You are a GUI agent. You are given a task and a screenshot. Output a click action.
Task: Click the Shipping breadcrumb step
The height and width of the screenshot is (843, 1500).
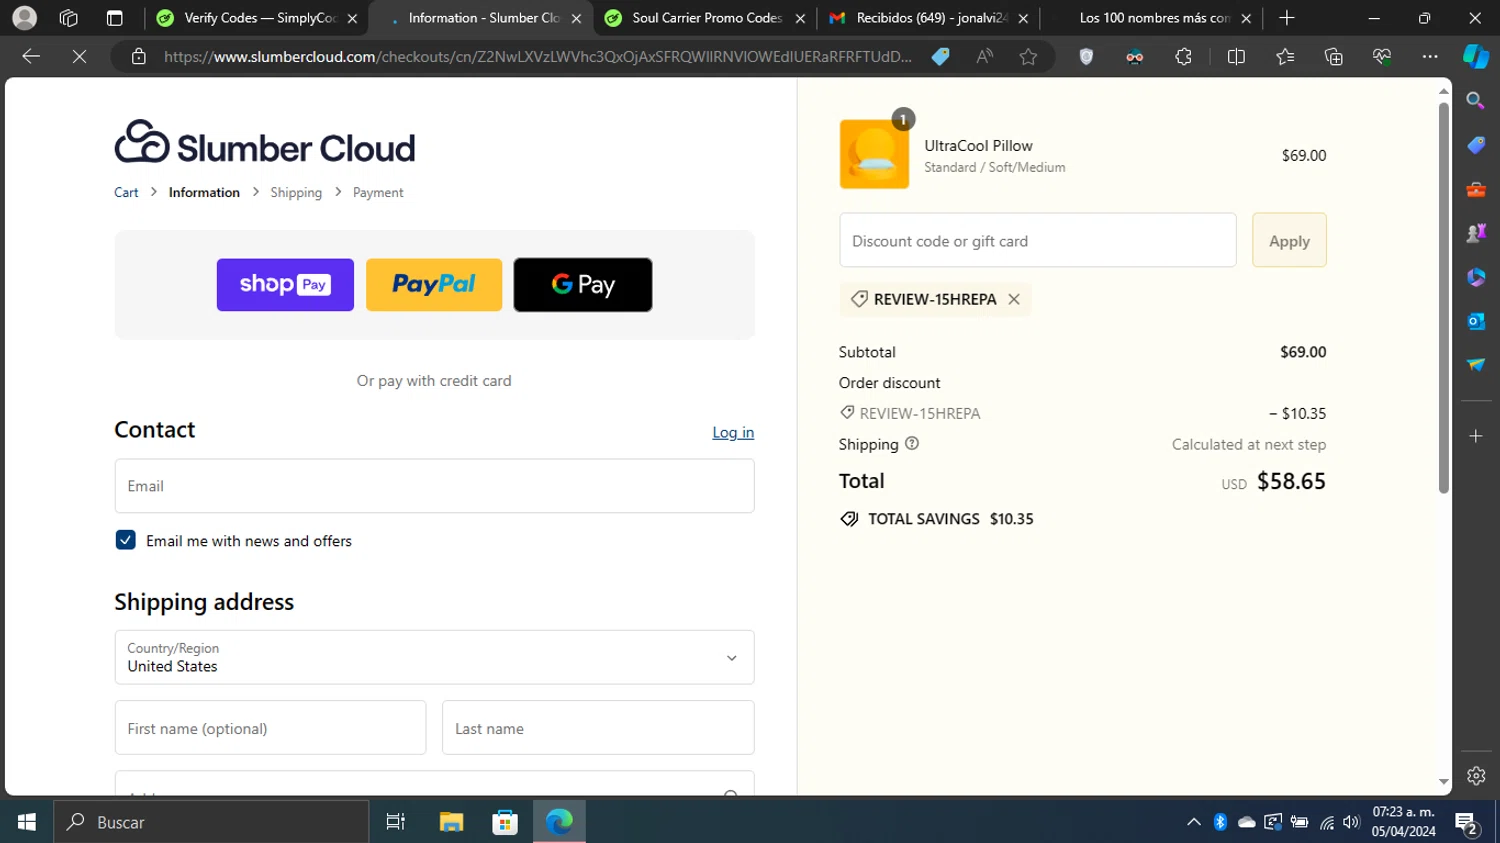[x=296, y=192]
